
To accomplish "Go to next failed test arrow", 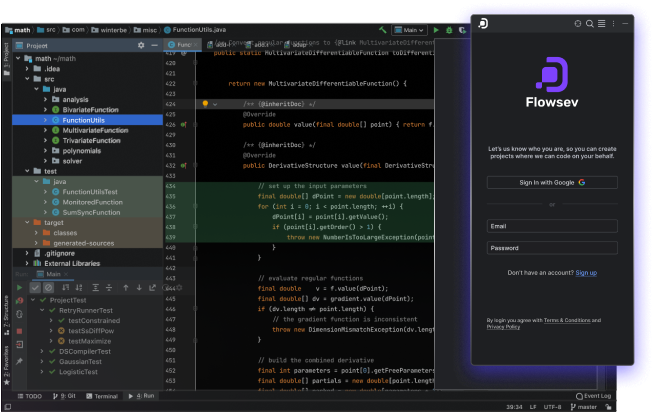I will pos(139,287).
